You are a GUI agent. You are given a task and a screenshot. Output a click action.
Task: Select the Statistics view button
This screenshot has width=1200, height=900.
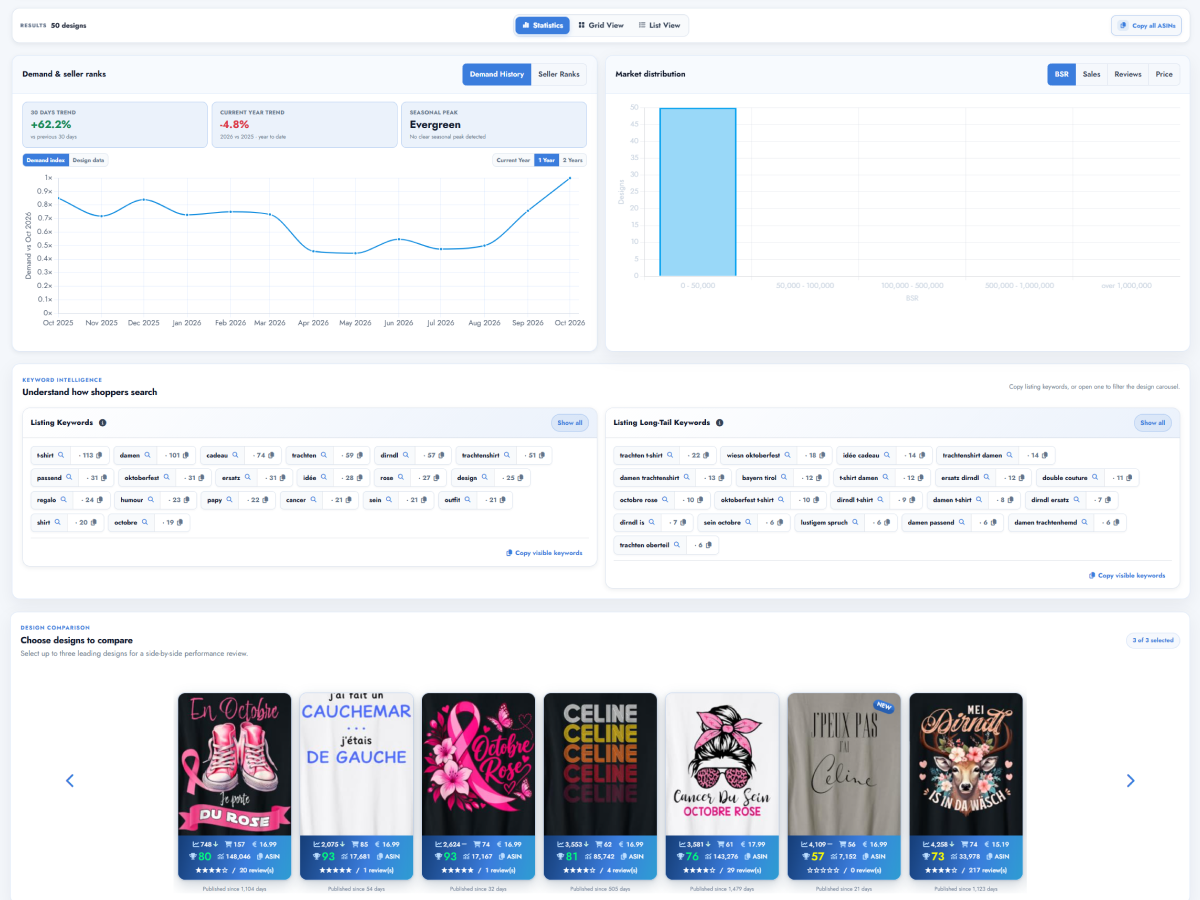coord(542,25)
